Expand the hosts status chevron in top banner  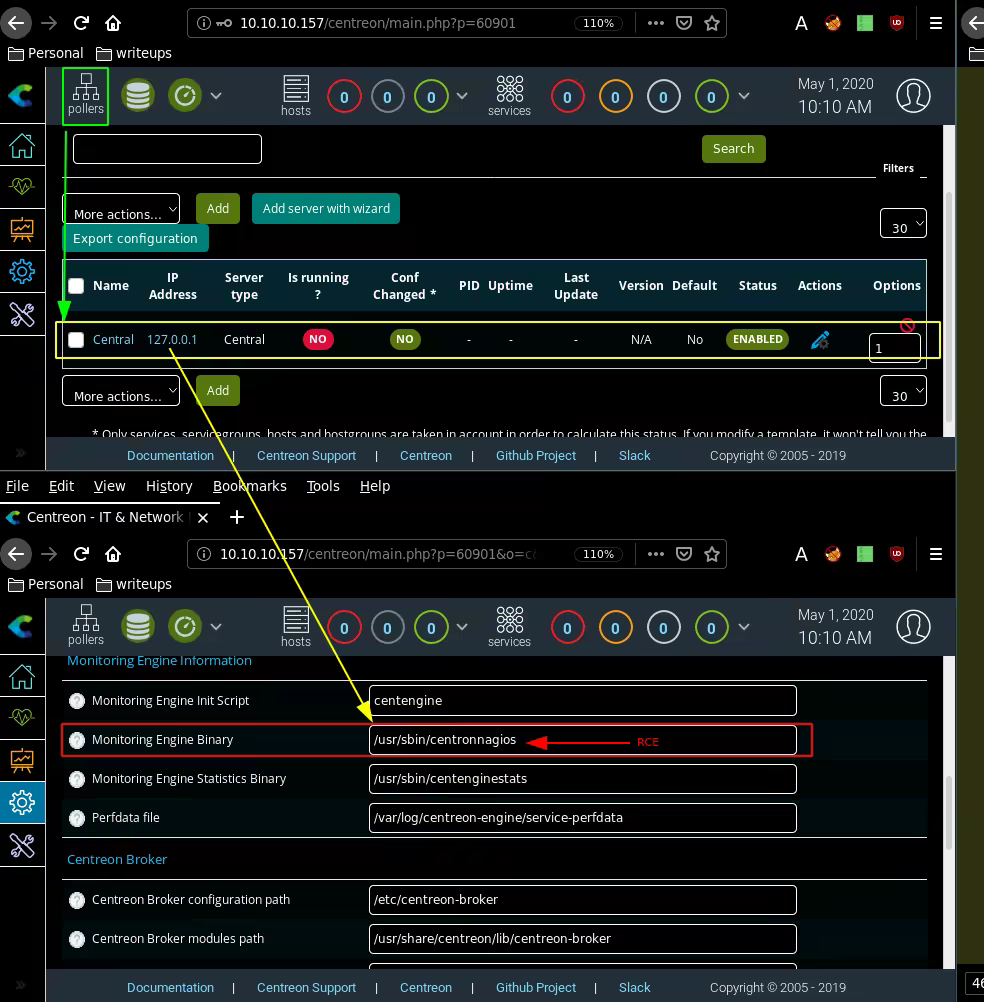click(462, 96)
